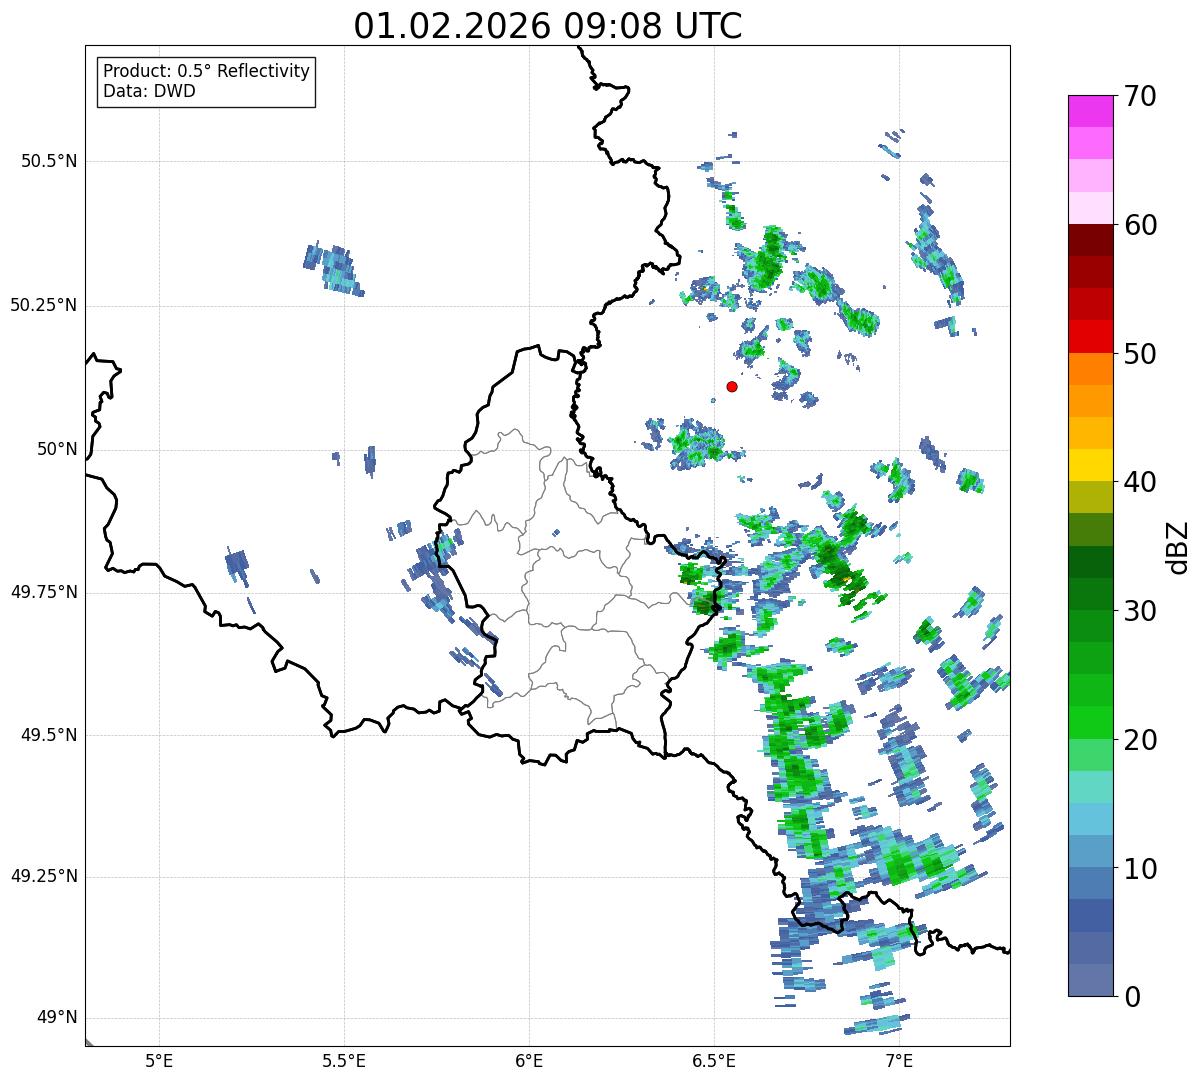The height and width of the screenshot is (1081, 1202).
Task: Pick the dark maroon colorbar segment below 60
Action: coord(1091,240)
